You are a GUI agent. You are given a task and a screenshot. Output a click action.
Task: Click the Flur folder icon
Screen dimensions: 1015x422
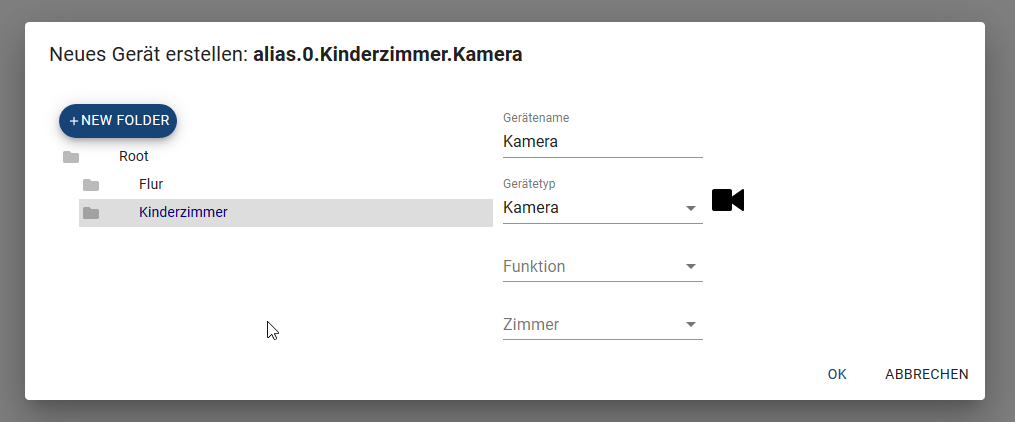[x=91, y=185]
